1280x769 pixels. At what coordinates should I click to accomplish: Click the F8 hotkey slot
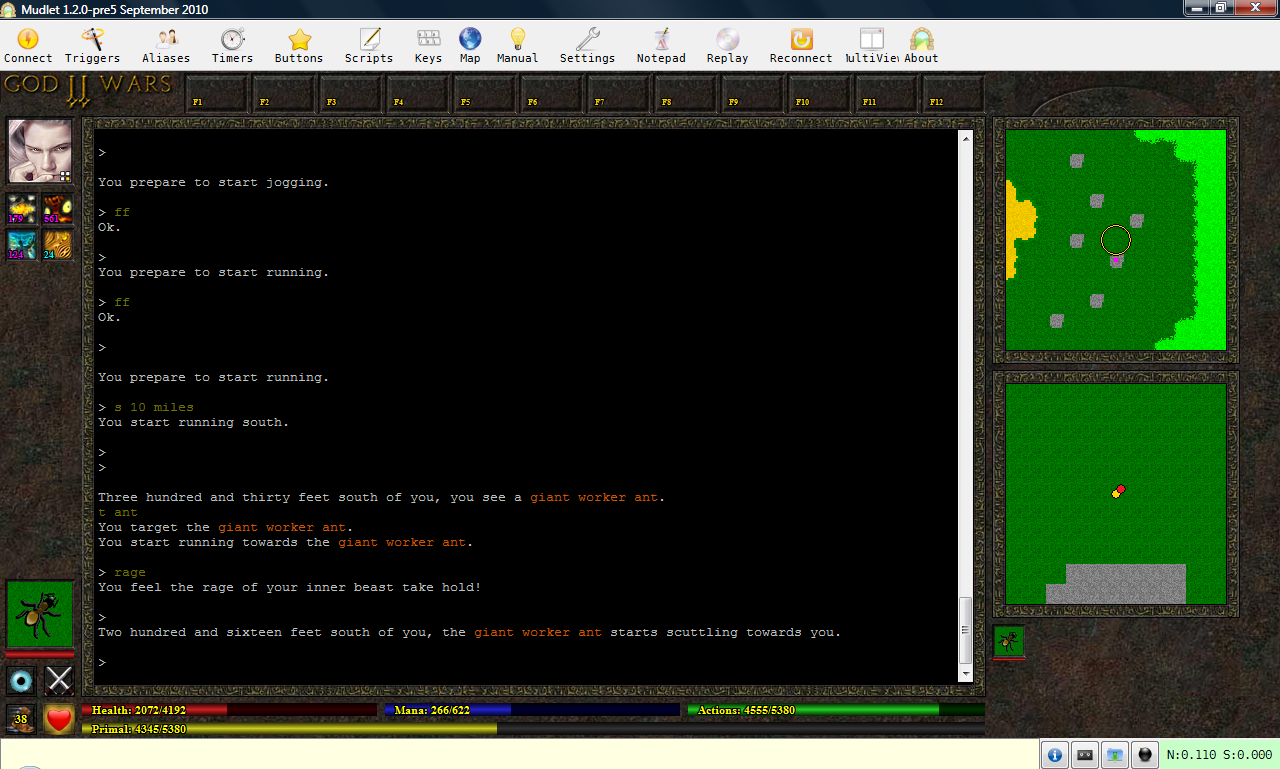tap(685, 93)
